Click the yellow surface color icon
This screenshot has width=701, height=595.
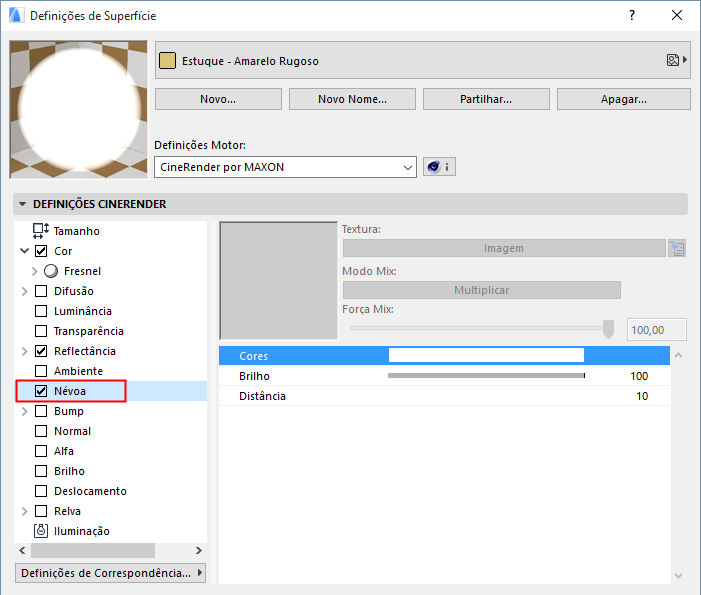coord(168,60)
